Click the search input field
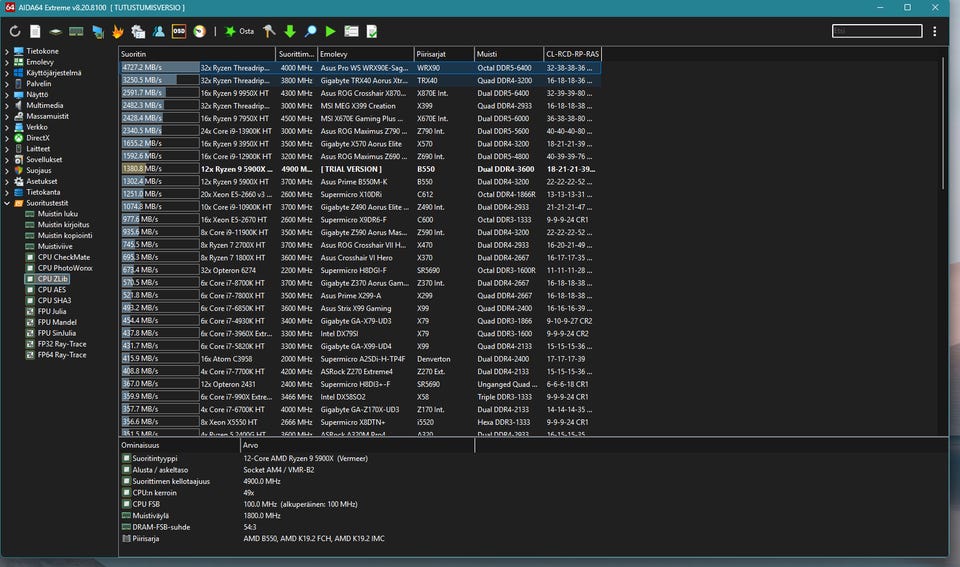 click(876, 32)
